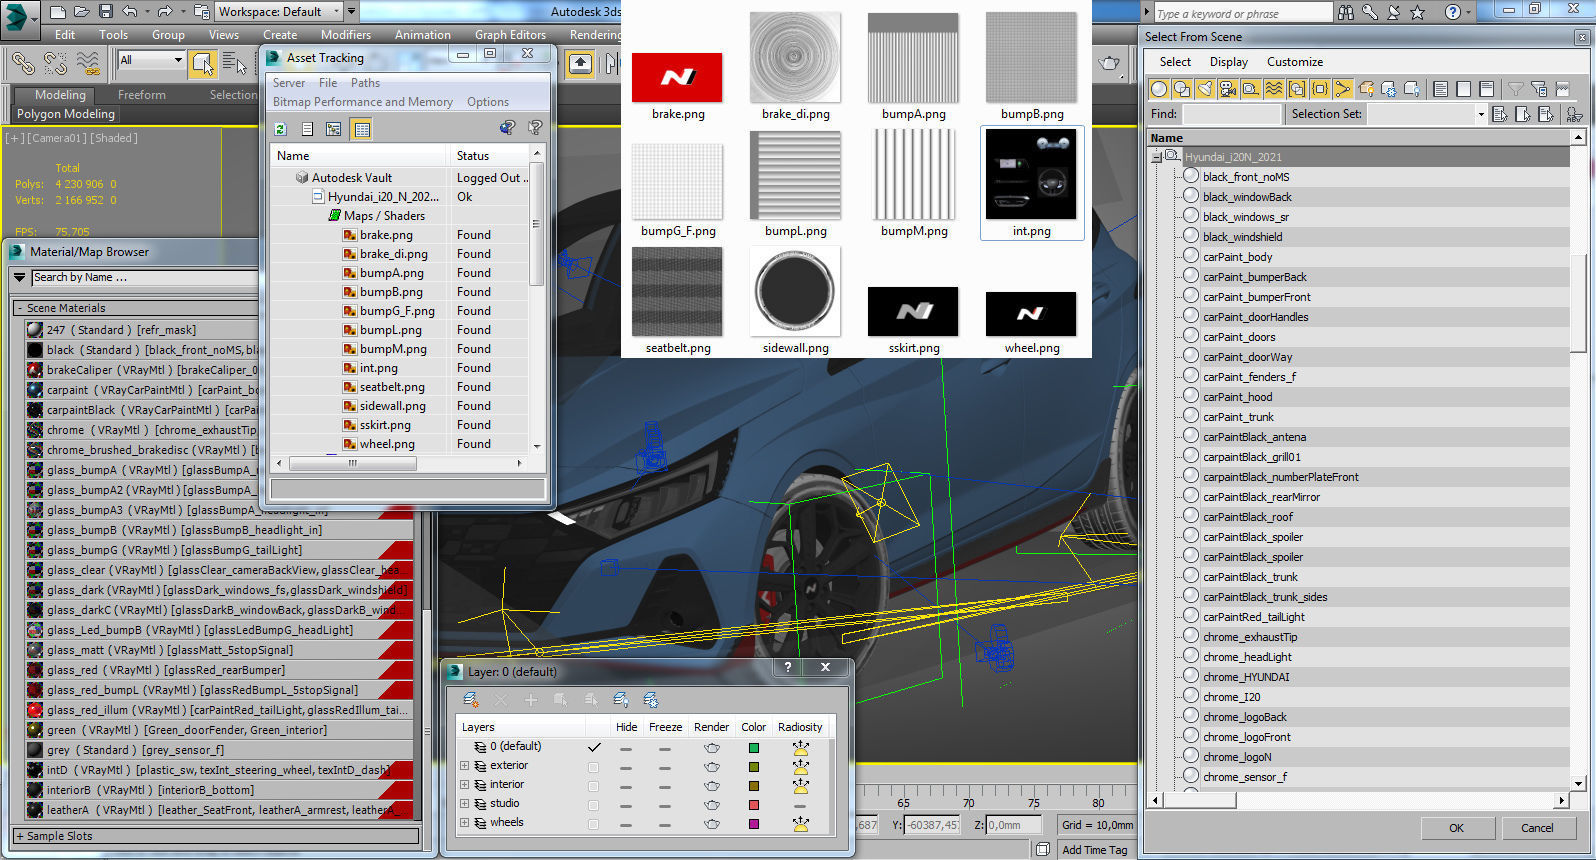This screenshot has width=1596, height=860.
Task: Click the Bind to Space Warp icon
Action: coord(88,64)
